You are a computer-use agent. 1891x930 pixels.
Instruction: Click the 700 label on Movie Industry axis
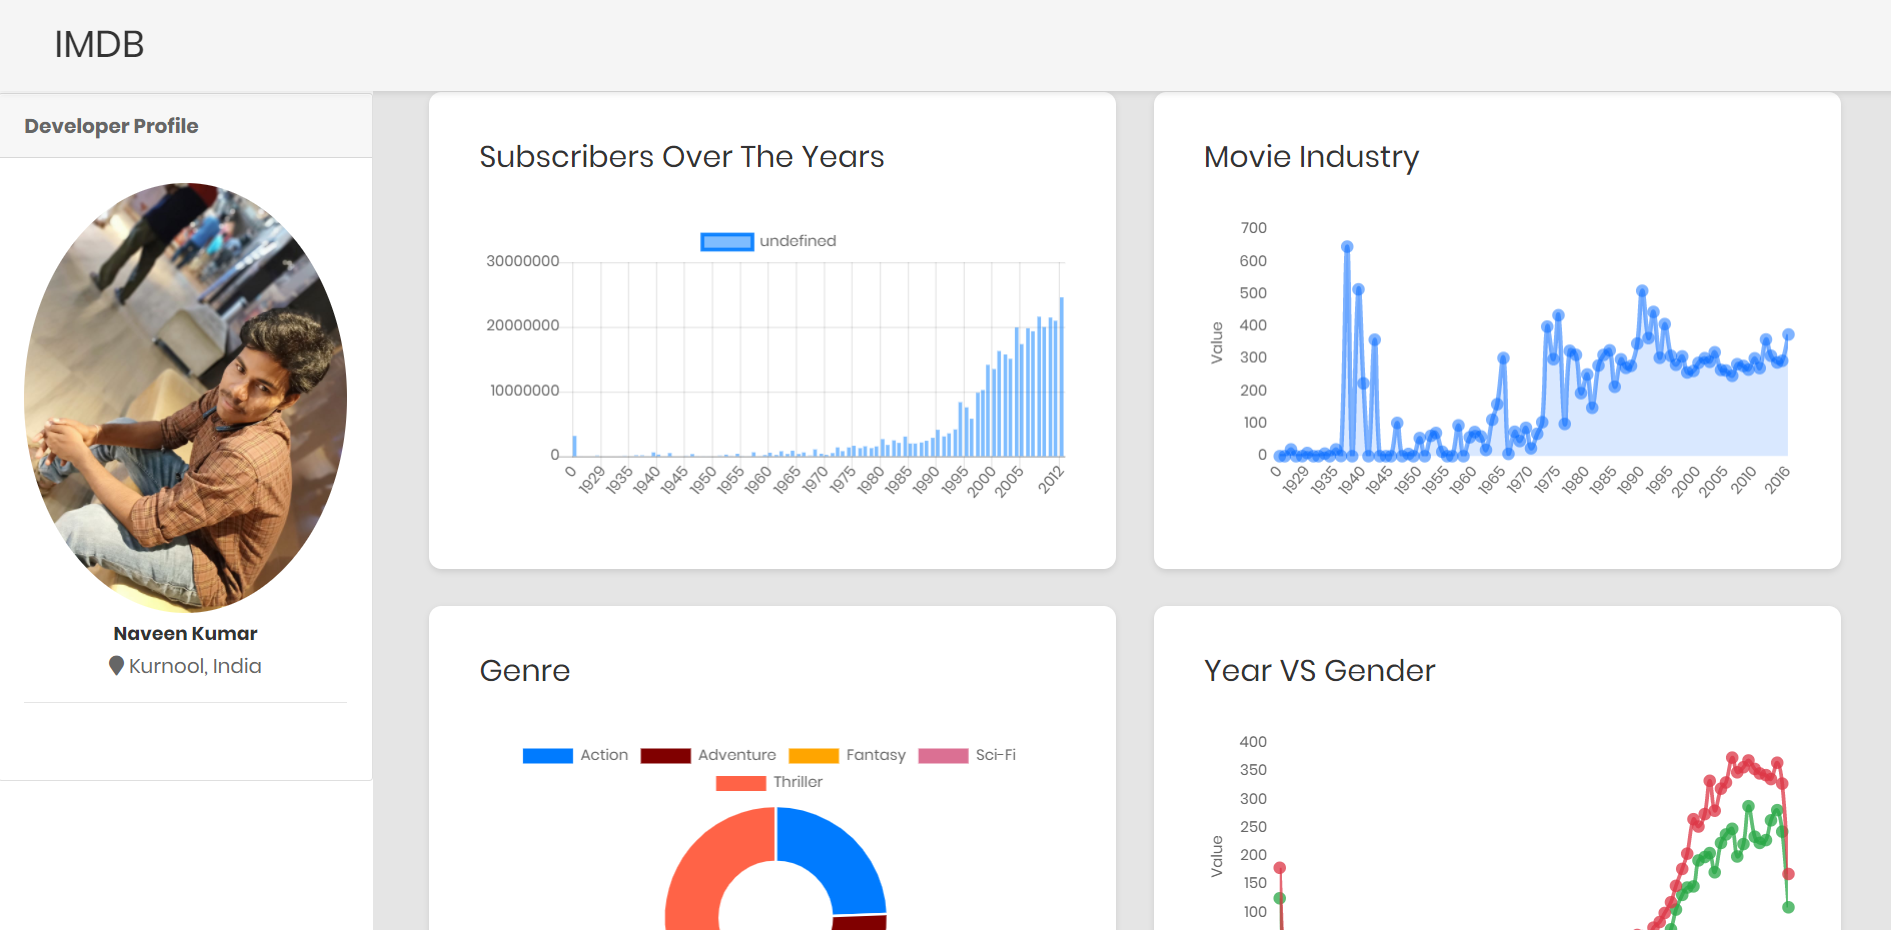pos(1254,228)
